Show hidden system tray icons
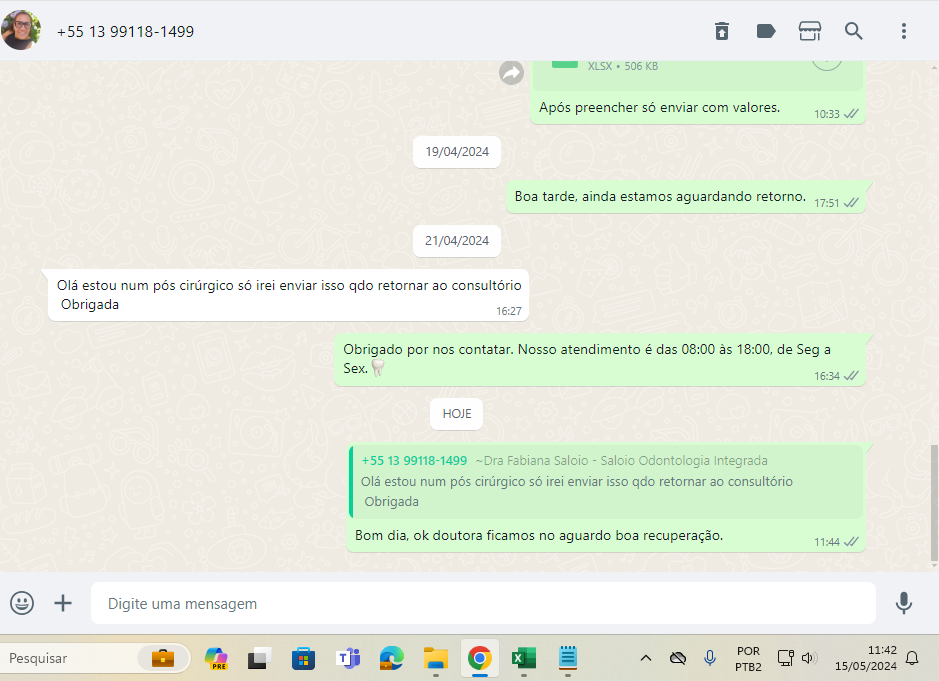Screen dimensions: 939x681 (x=646, y=658)
